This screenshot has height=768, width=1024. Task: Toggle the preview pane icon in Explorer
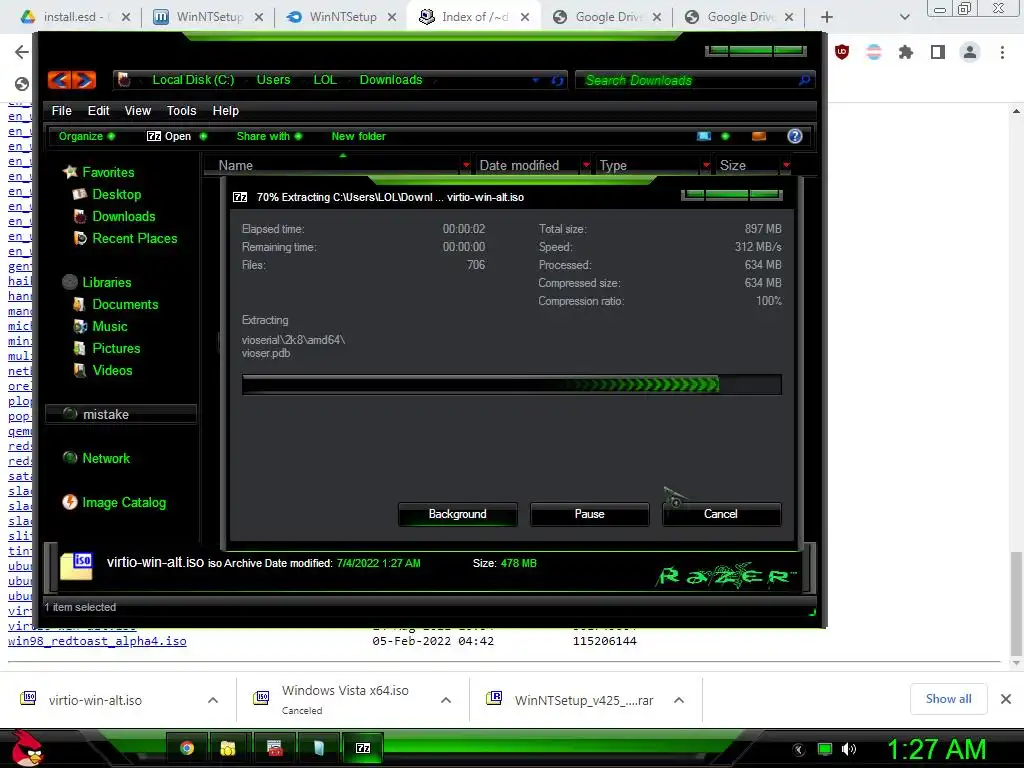coord(759,136)
